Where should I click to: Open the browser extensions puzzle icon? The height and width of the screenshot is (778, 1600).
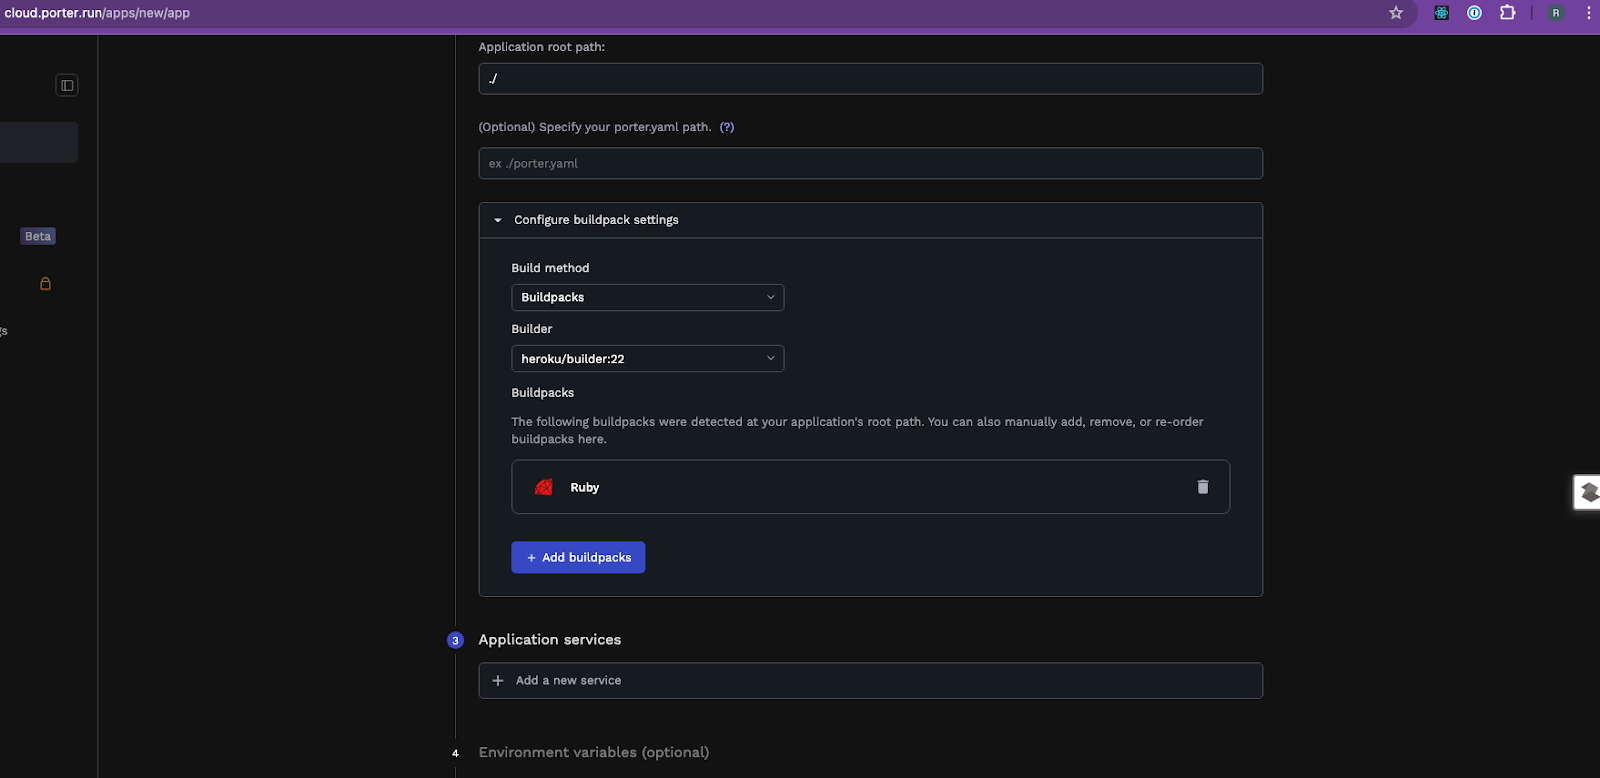pos(1507,13)
